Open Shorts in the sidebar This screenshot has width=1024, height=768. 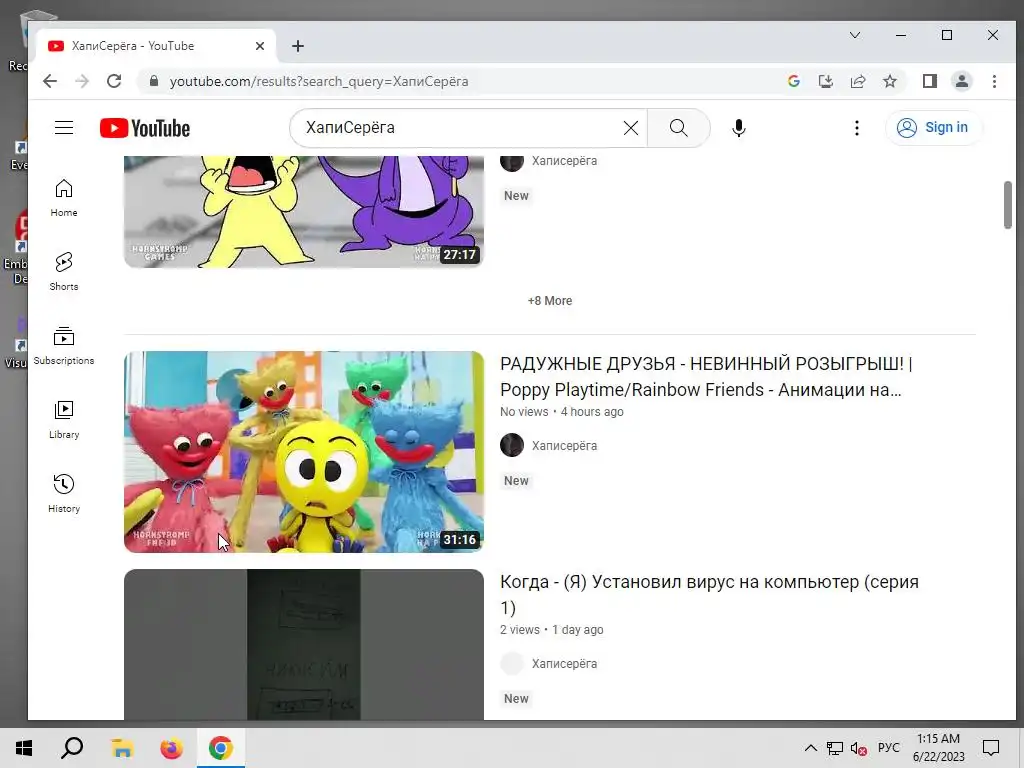64,272
